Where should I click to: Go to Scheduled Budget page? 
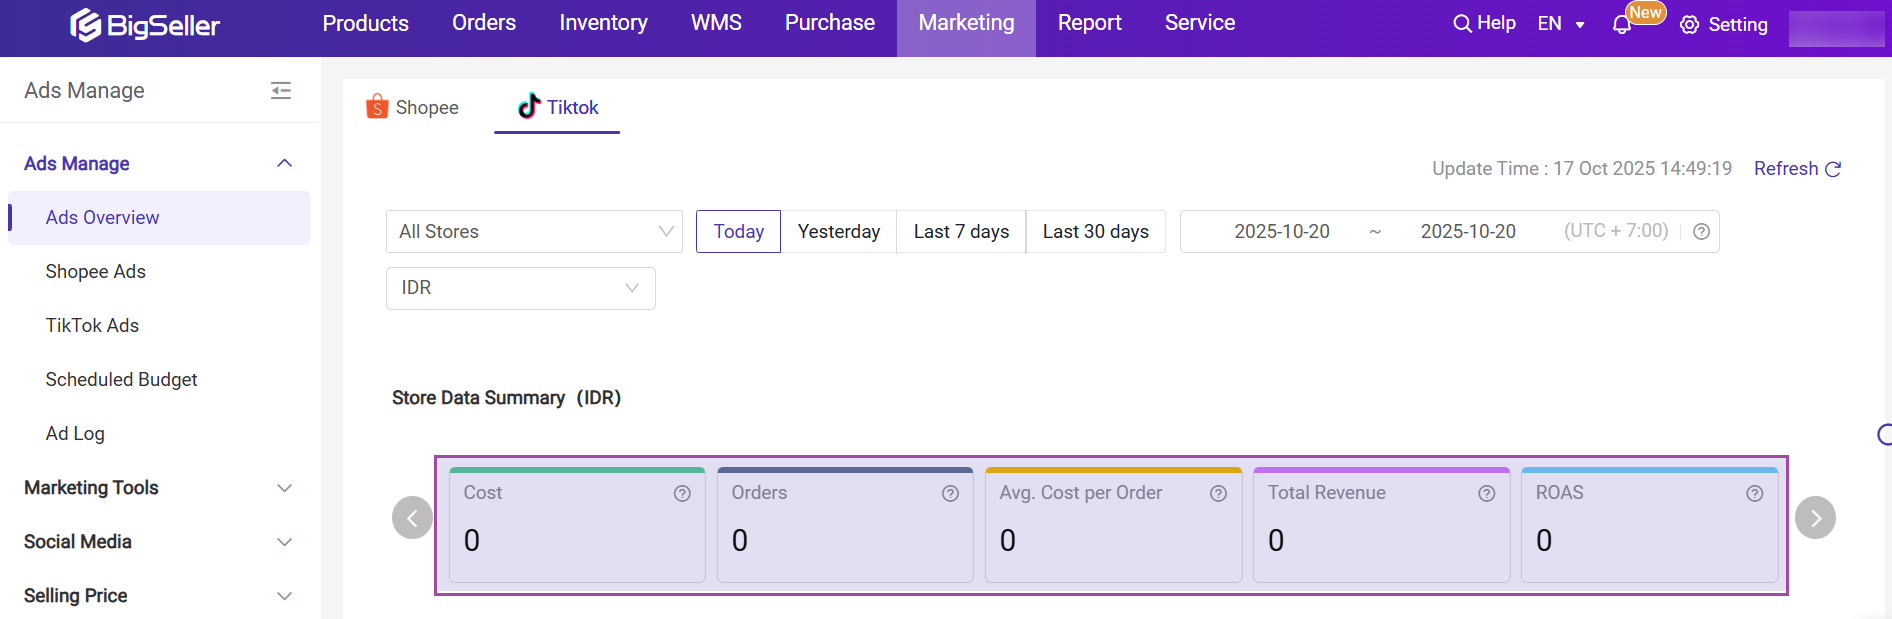pyautogui.click(x=121, y=380)
